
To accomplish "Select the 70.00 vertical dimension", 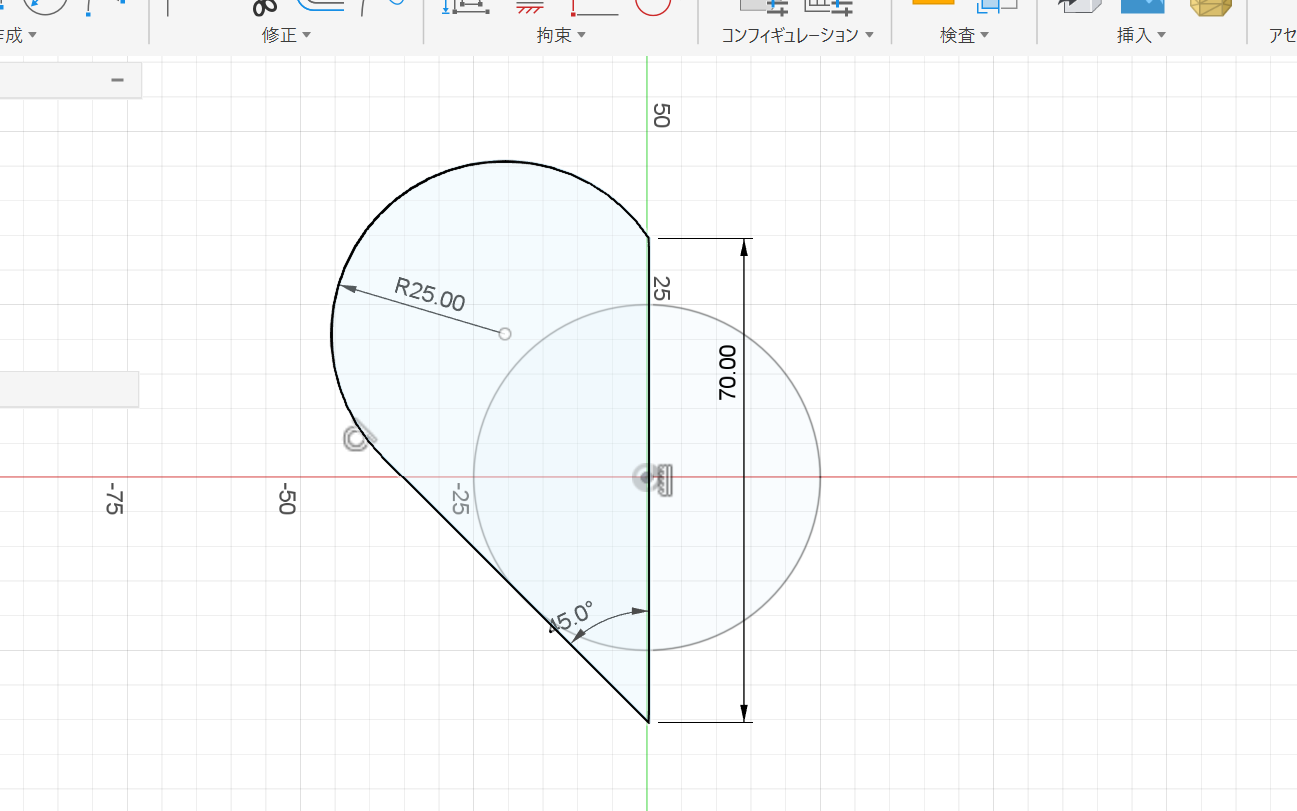I will coord(727,373).
